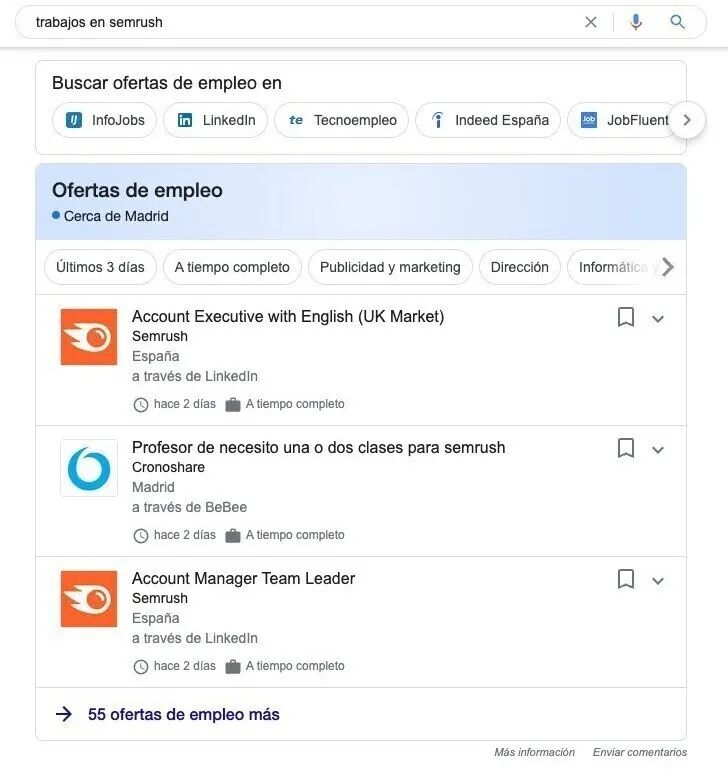Open the Tecnoempleo job site chip
Screen dimensions: 728x782
pos(342,120)
